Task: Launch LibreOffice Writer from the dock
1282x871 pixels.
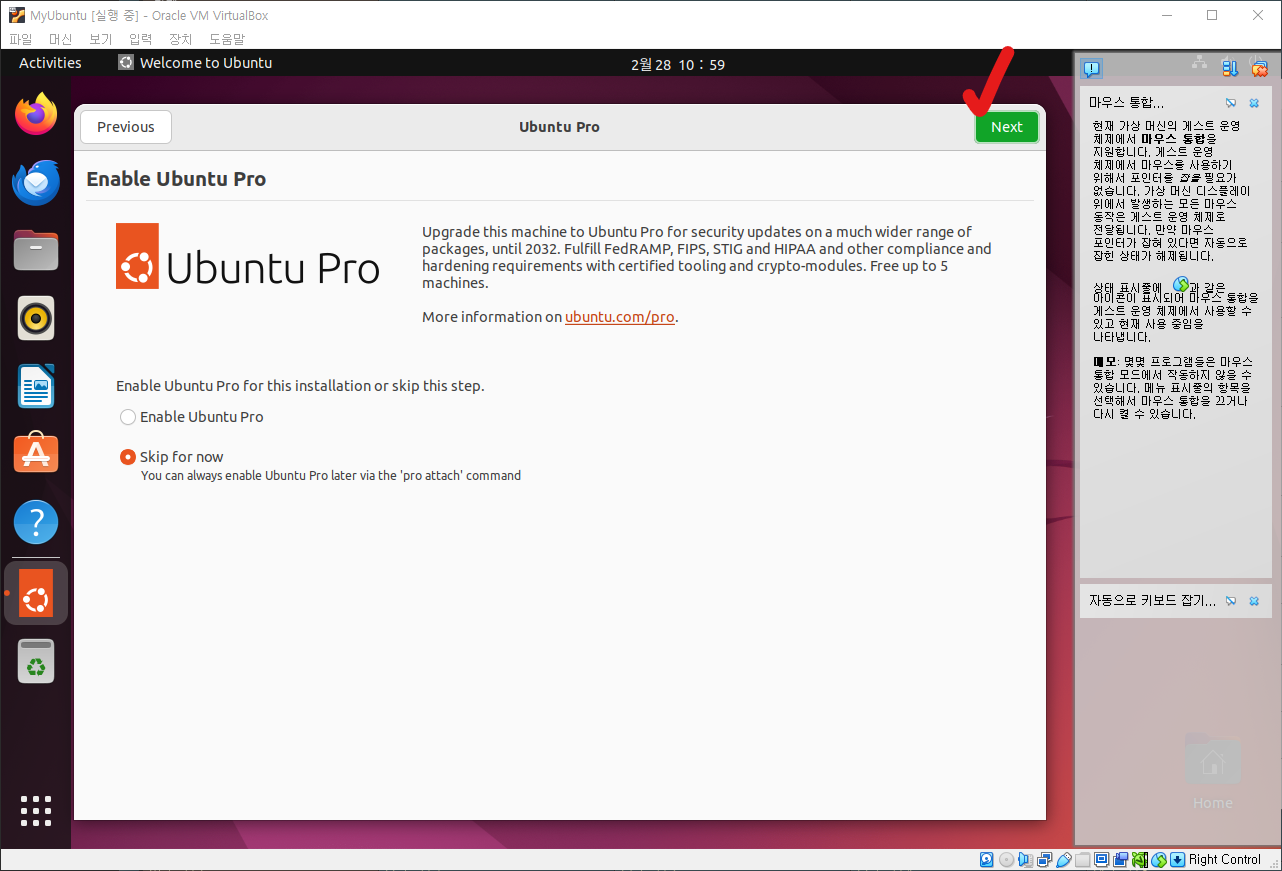Action: [x=36, y=386]
